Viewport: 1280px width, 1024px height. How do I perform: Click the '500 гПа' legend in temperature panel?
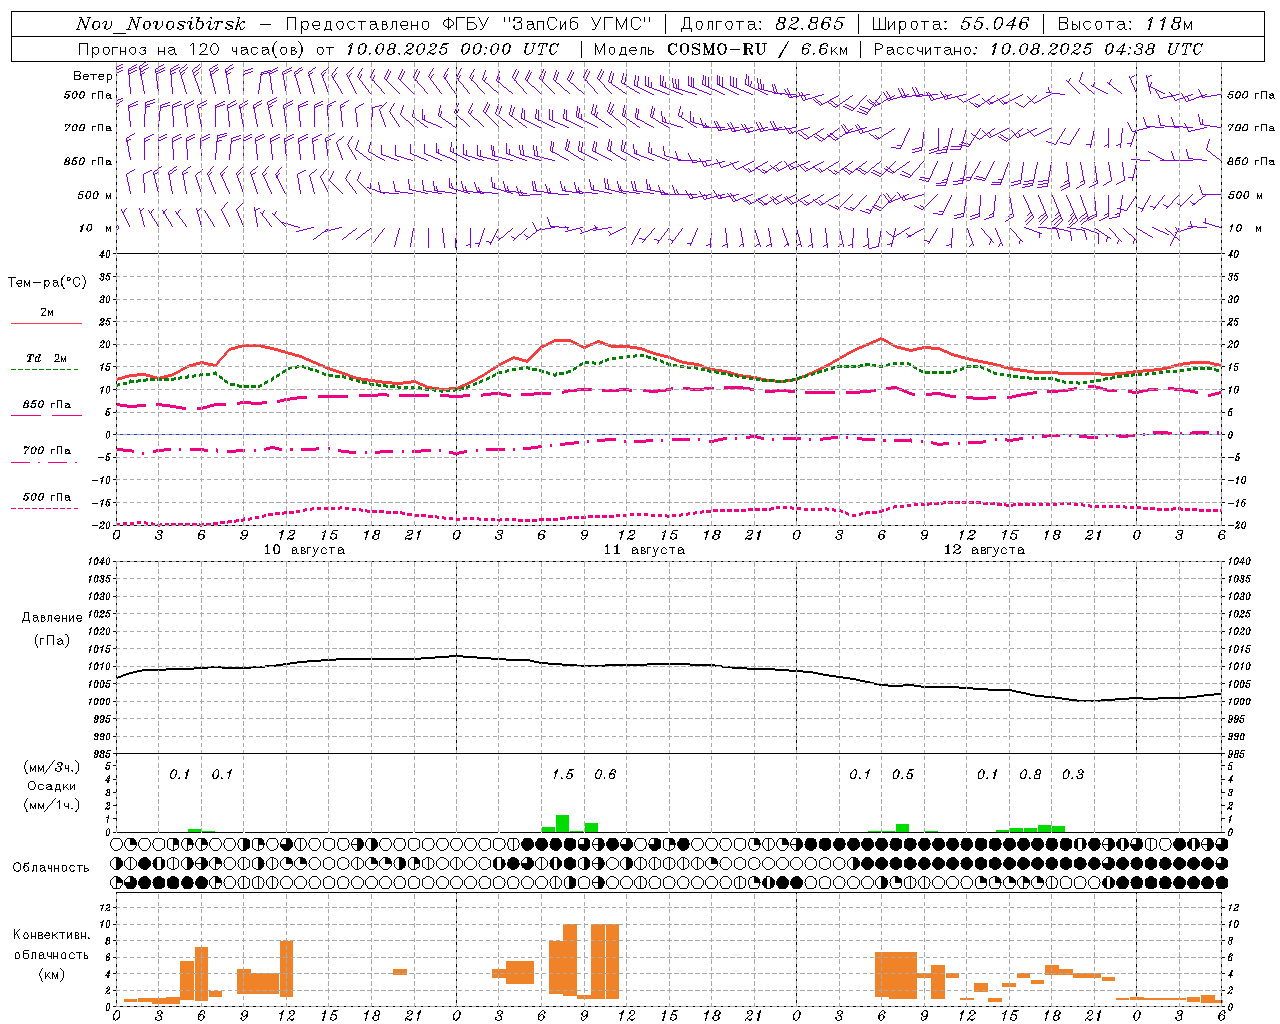pyautogui.click(x=47, y=497)
